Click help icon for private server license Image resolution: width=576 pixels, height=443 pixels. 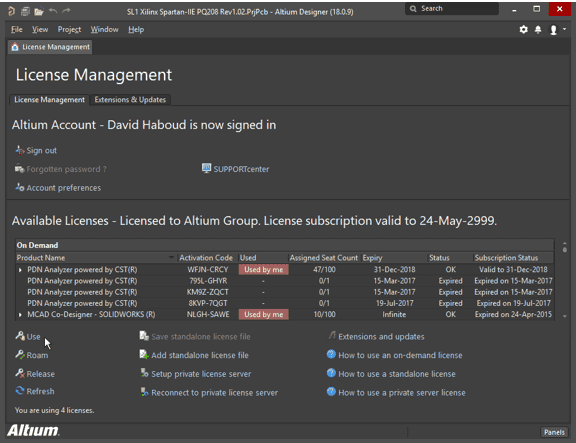(331, 392)
